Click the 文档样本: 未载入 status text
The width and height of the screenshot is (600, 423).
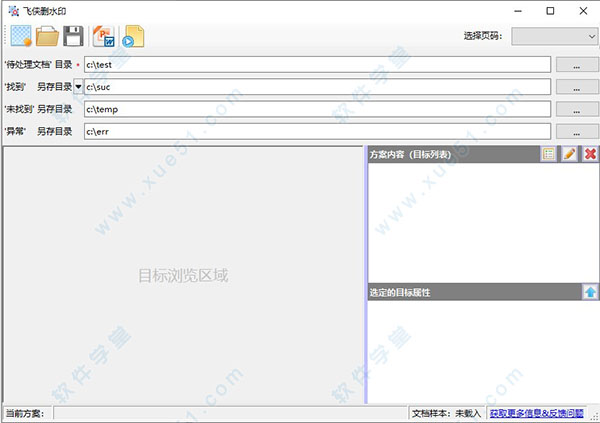446,413
